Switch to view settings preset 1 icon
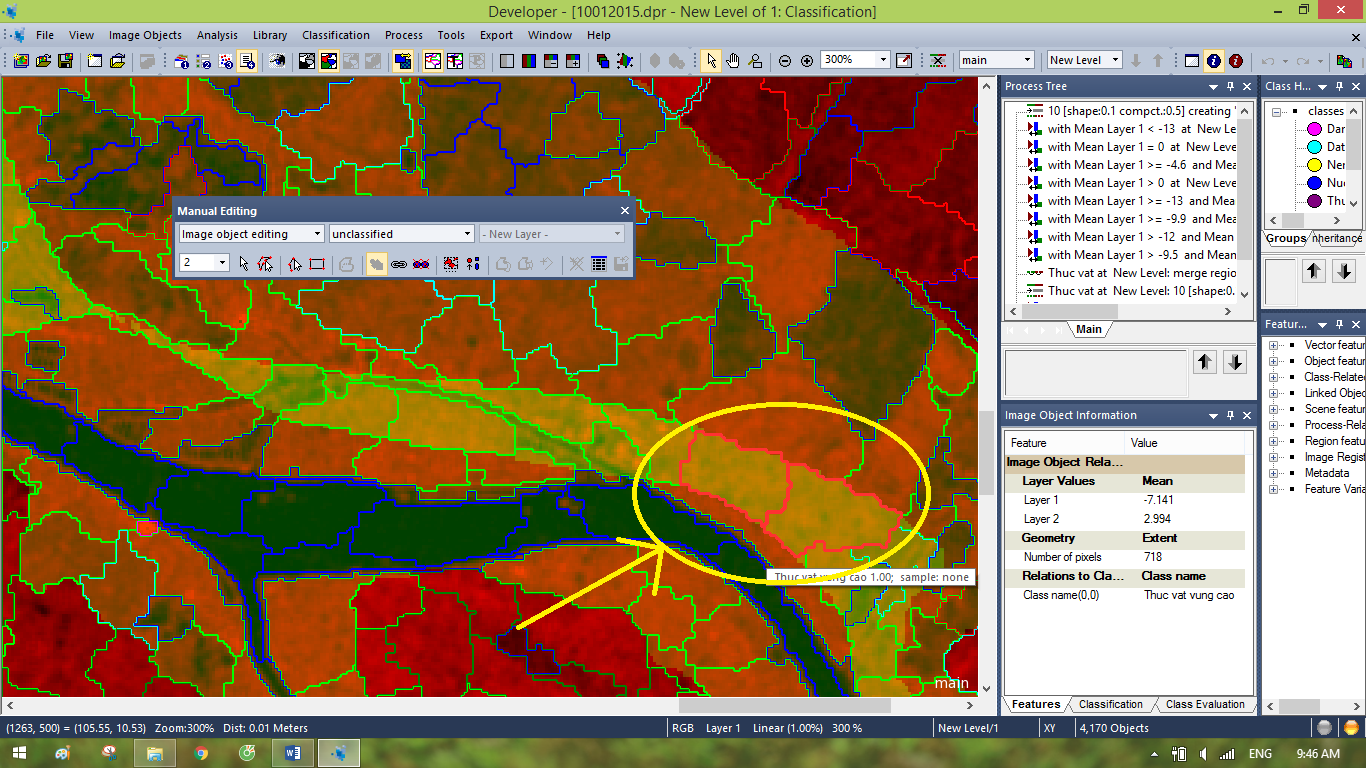 182,60
